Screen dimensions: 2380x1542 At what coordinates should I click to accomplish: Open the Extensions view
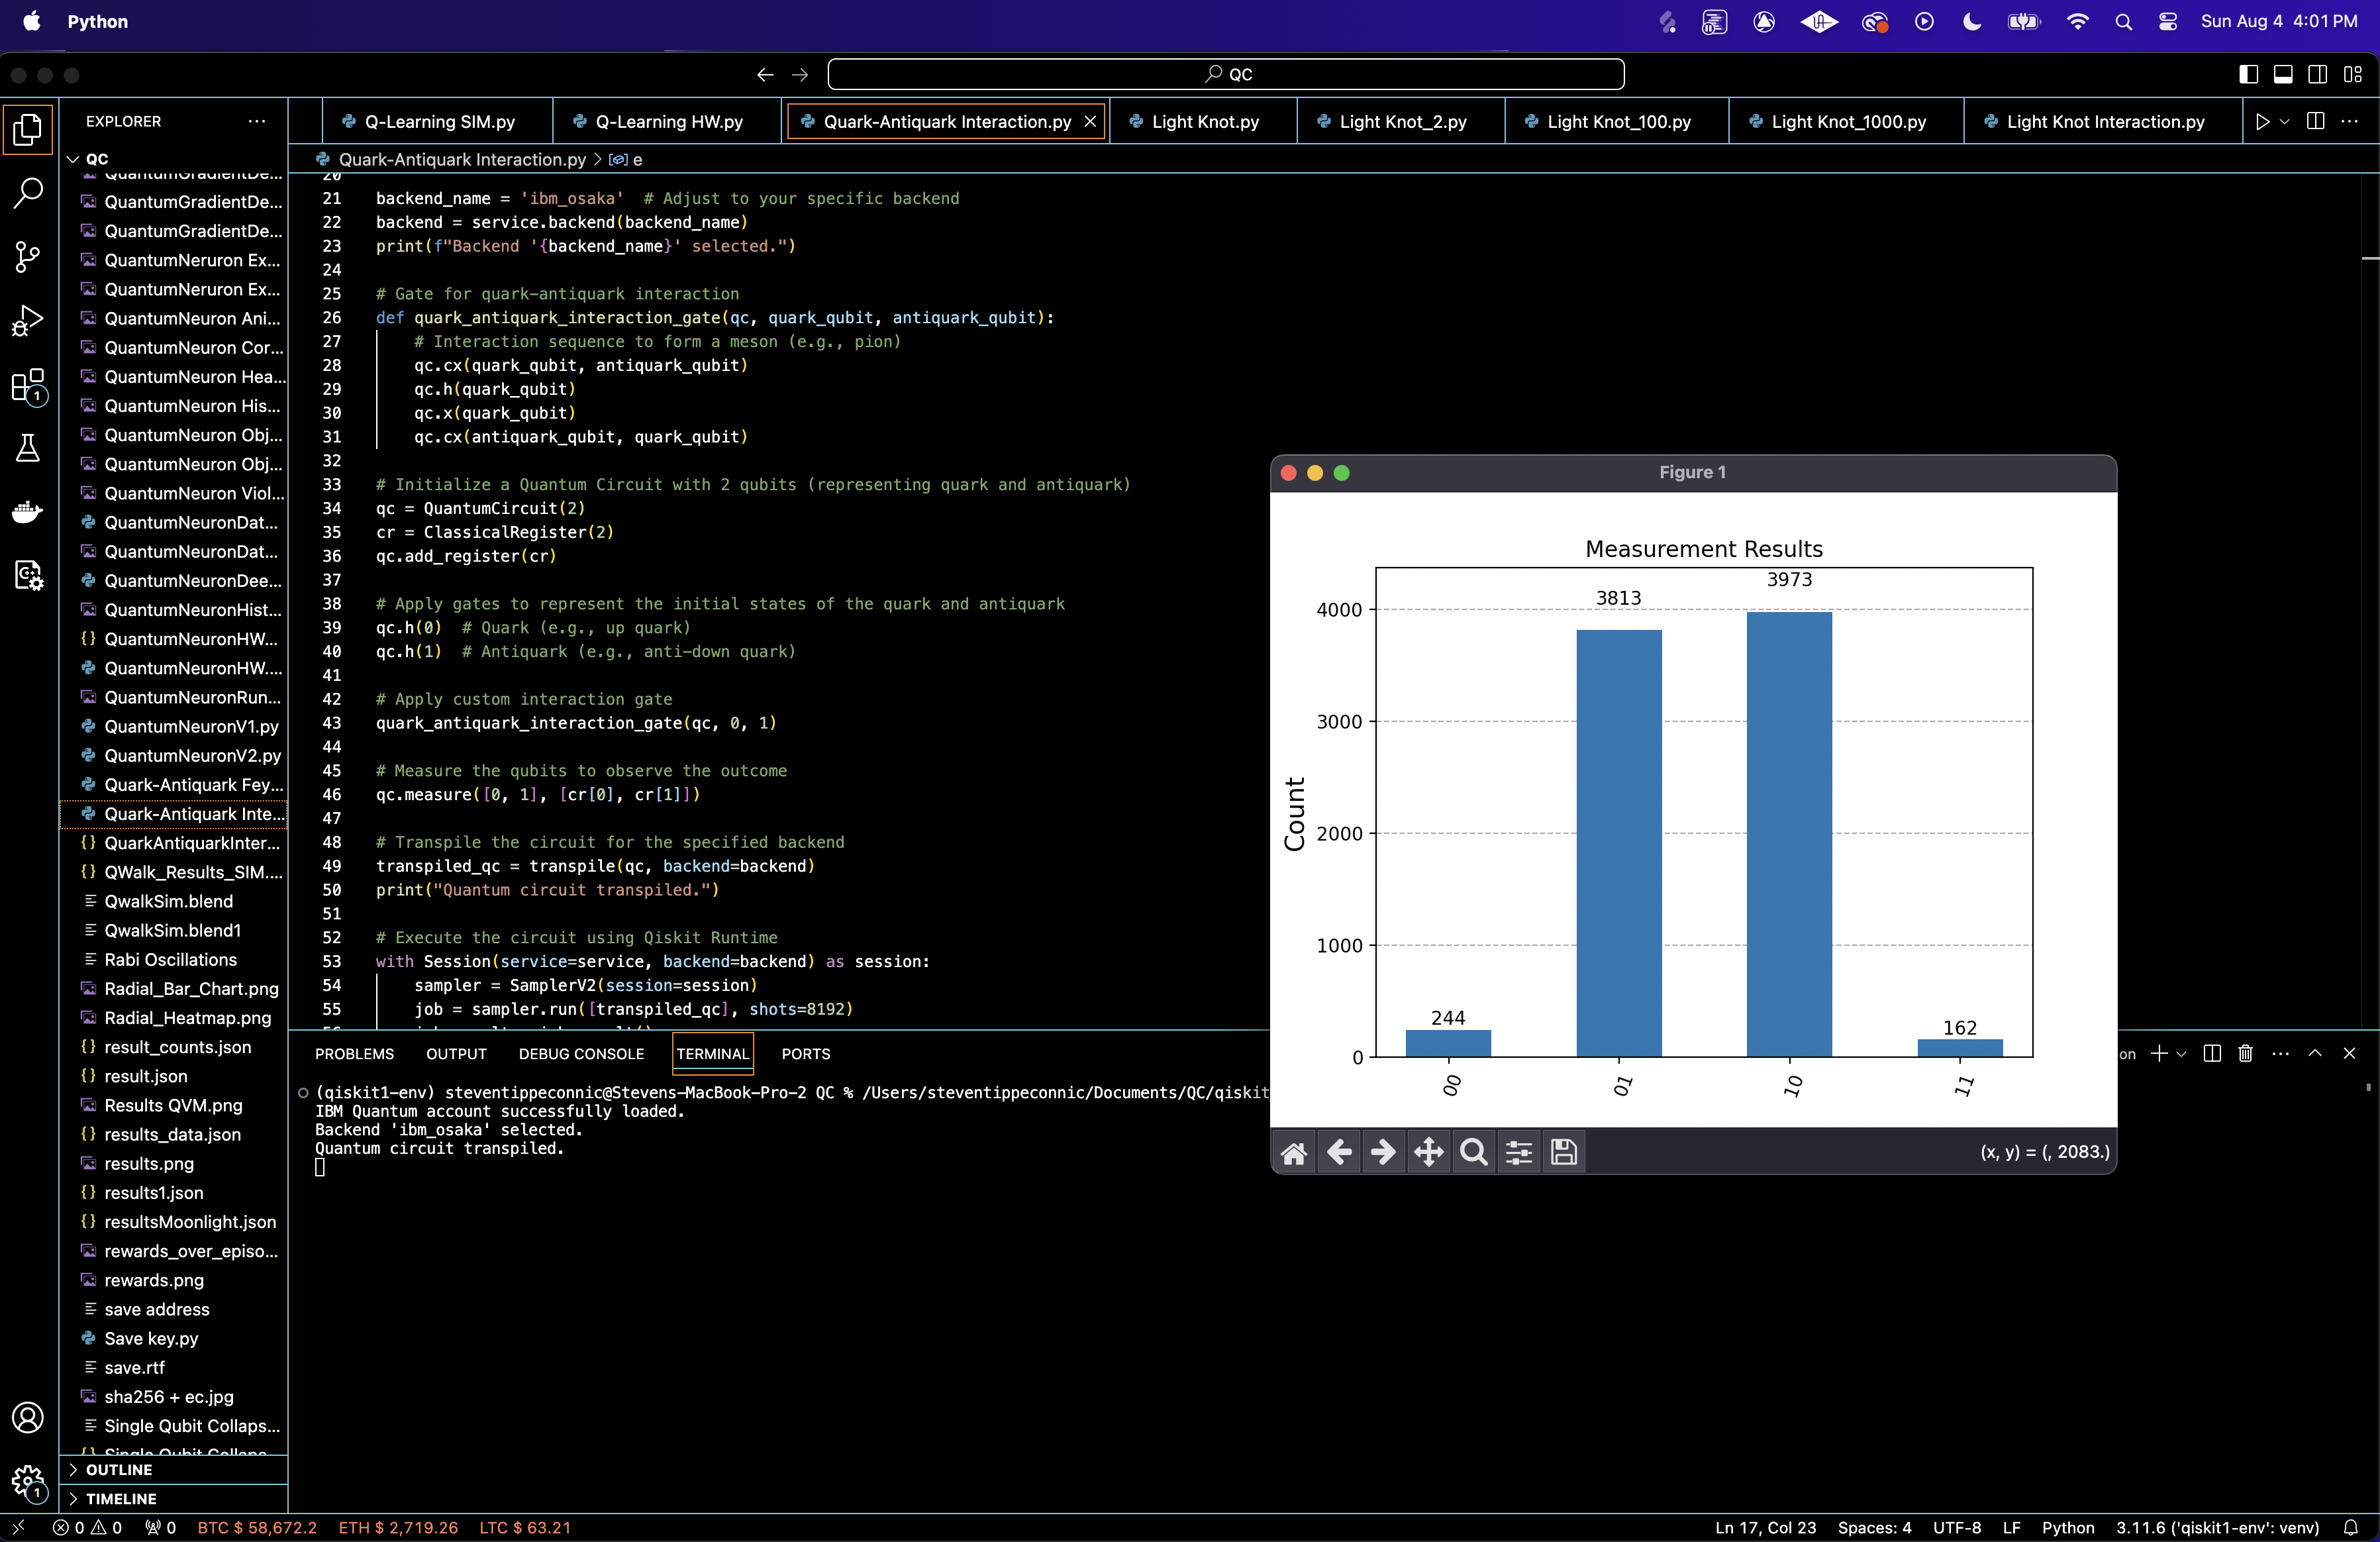pos(28,385)
